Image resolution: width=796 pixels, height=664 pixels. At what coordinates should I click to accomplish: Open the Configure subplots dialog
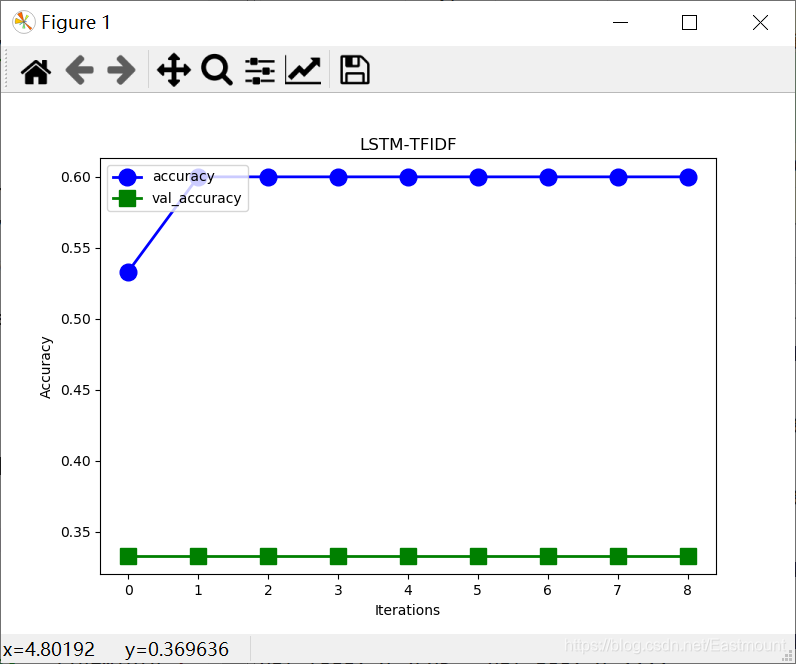click(x=260, y=71)
